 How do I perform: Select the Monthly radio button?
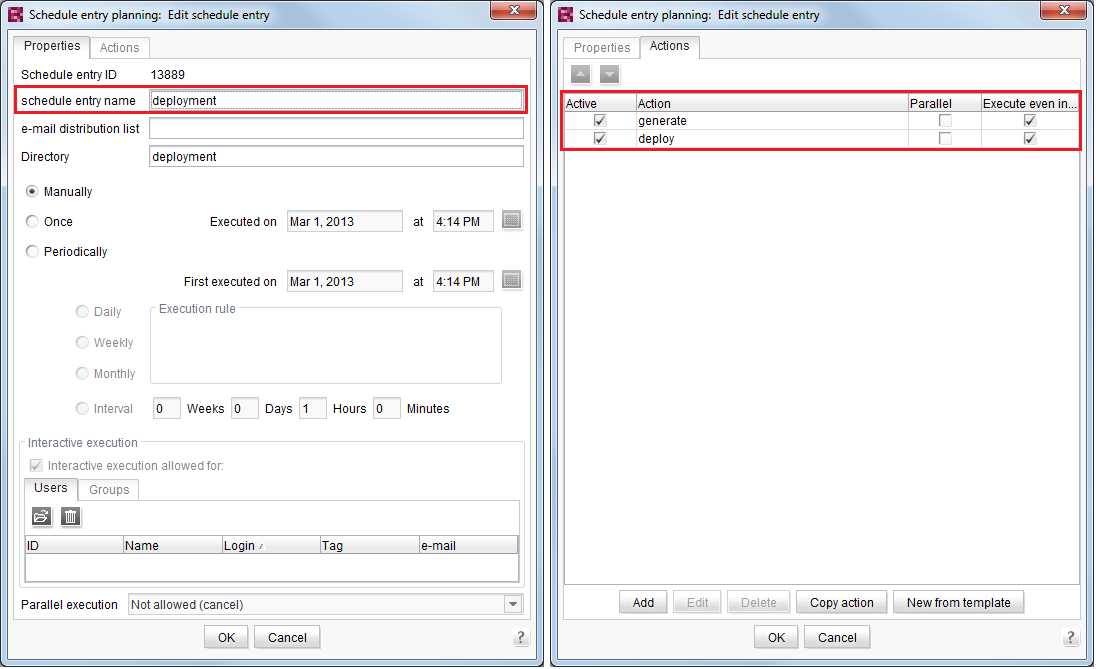(x=82, y=373)
